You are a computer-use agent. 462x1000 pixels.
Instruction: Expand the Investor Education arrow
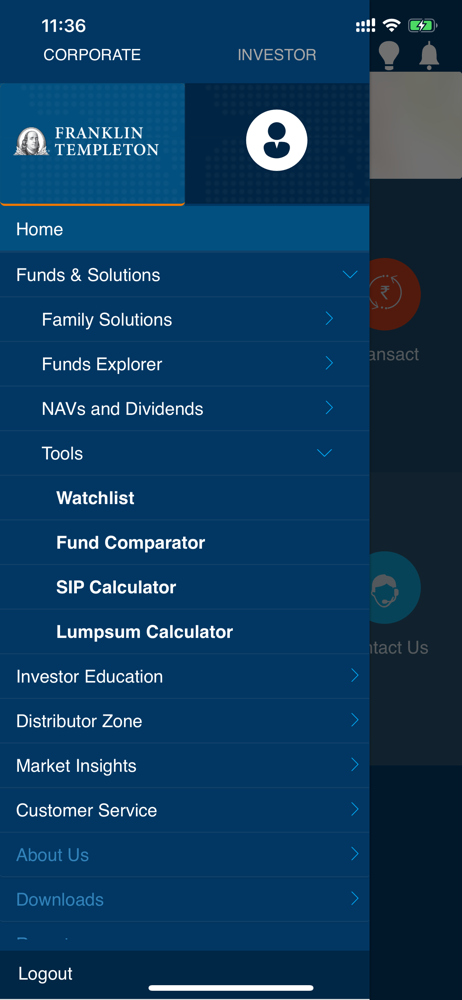click(355, 676)
